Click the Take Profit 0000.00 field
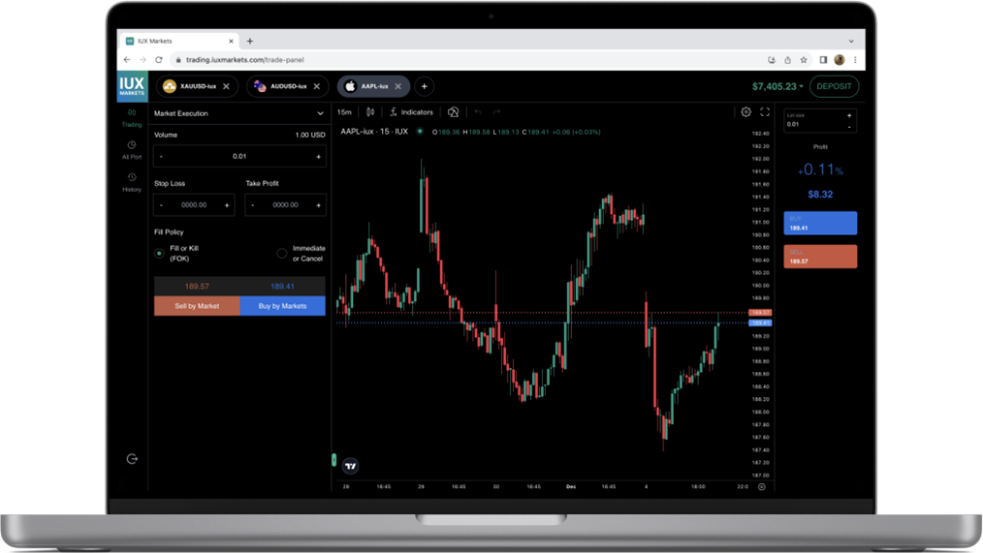 pyautogui.click(x=285, y=205)
